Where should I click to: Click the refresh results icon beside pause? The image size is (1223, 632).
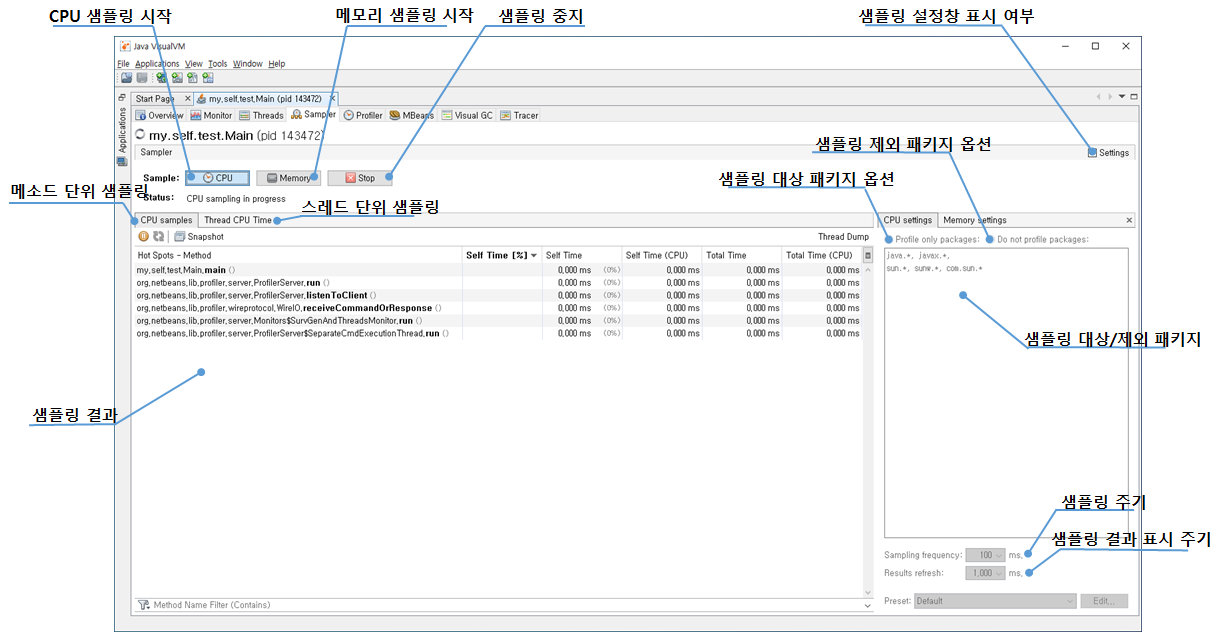[x=158, y=237]
